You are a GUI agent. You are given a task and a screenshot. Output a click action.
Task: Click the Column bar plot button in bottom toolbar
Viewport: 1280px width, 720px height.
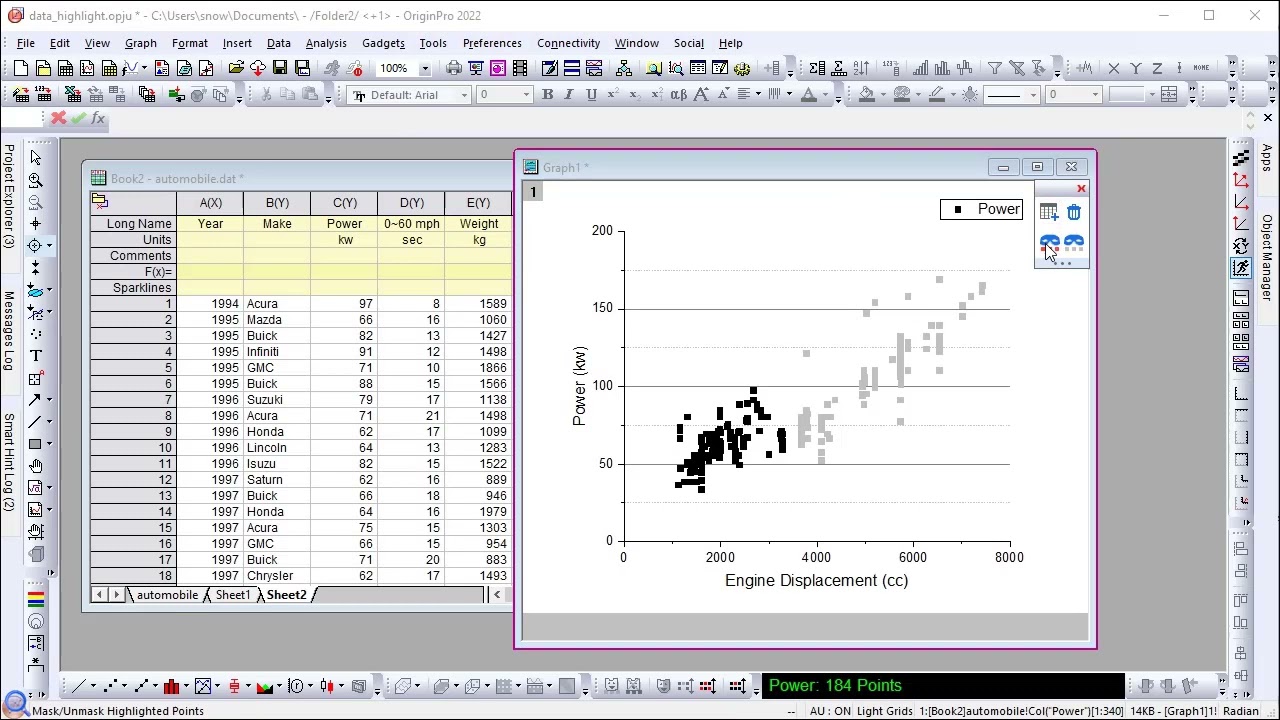tap(171, 686)
